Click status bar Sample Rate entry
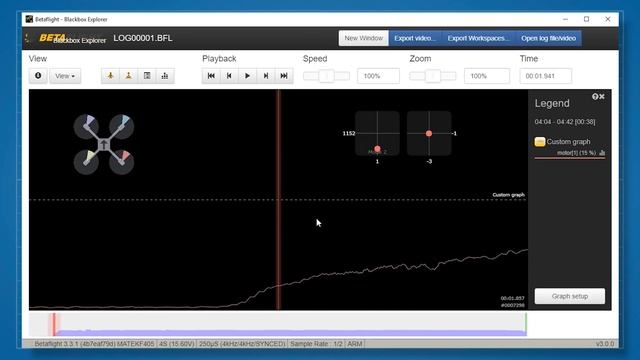The height and width of the screenshot is (360, 640). [x=316, y=344]
